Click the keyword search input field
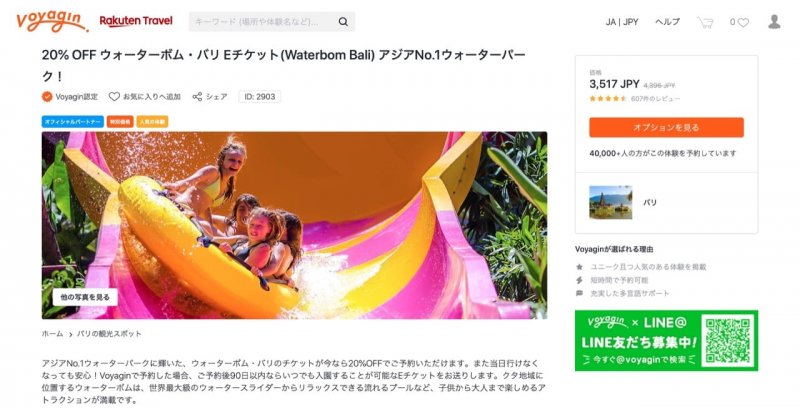 click(262, 22)
